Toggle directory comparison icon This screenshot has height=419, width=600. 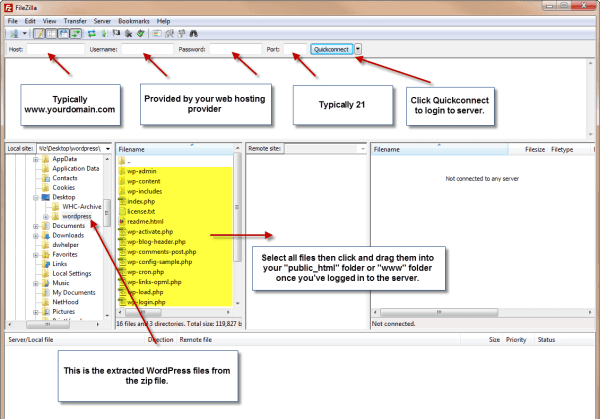point(169,34)
